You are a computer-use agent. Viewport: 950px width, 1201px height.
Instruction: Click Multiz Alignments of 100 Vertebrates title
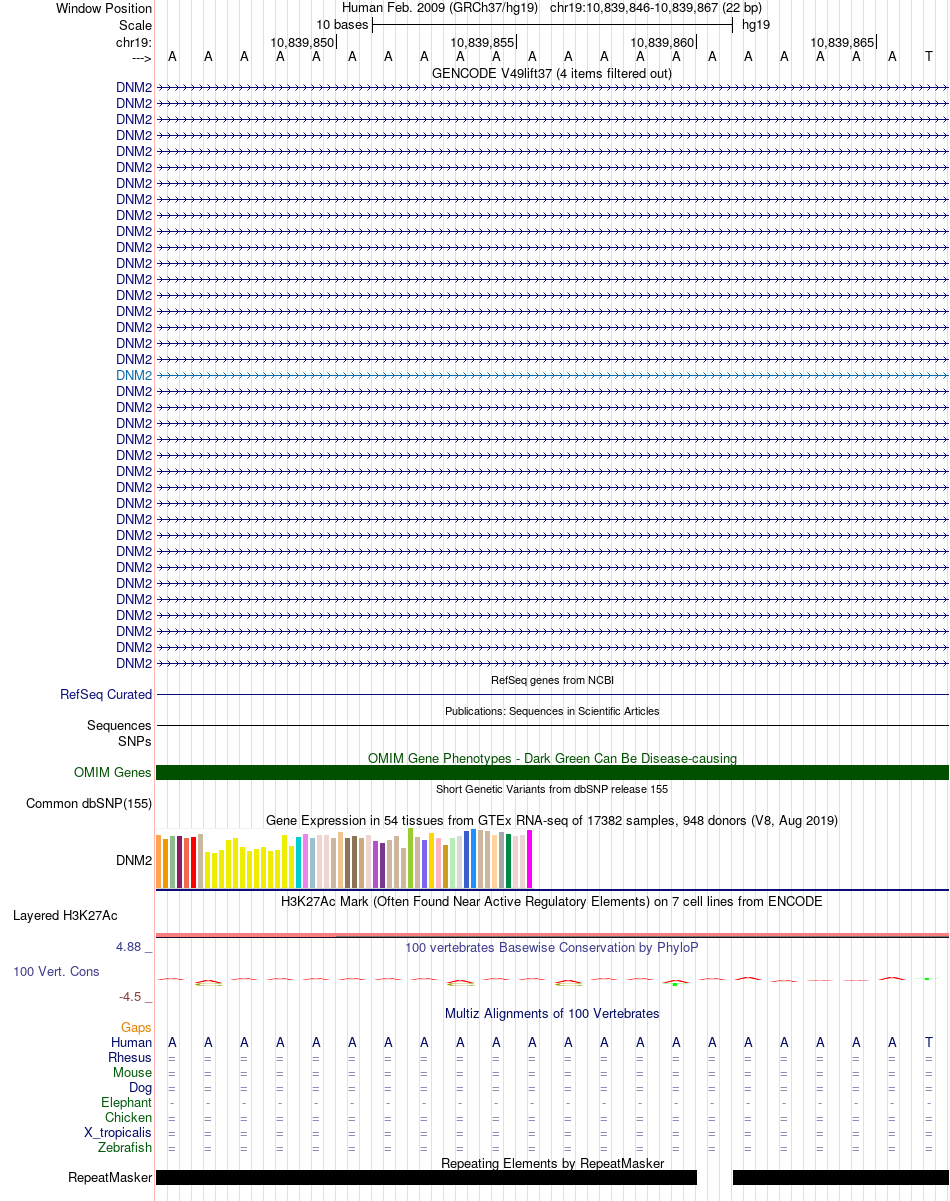click(552, 1013)
